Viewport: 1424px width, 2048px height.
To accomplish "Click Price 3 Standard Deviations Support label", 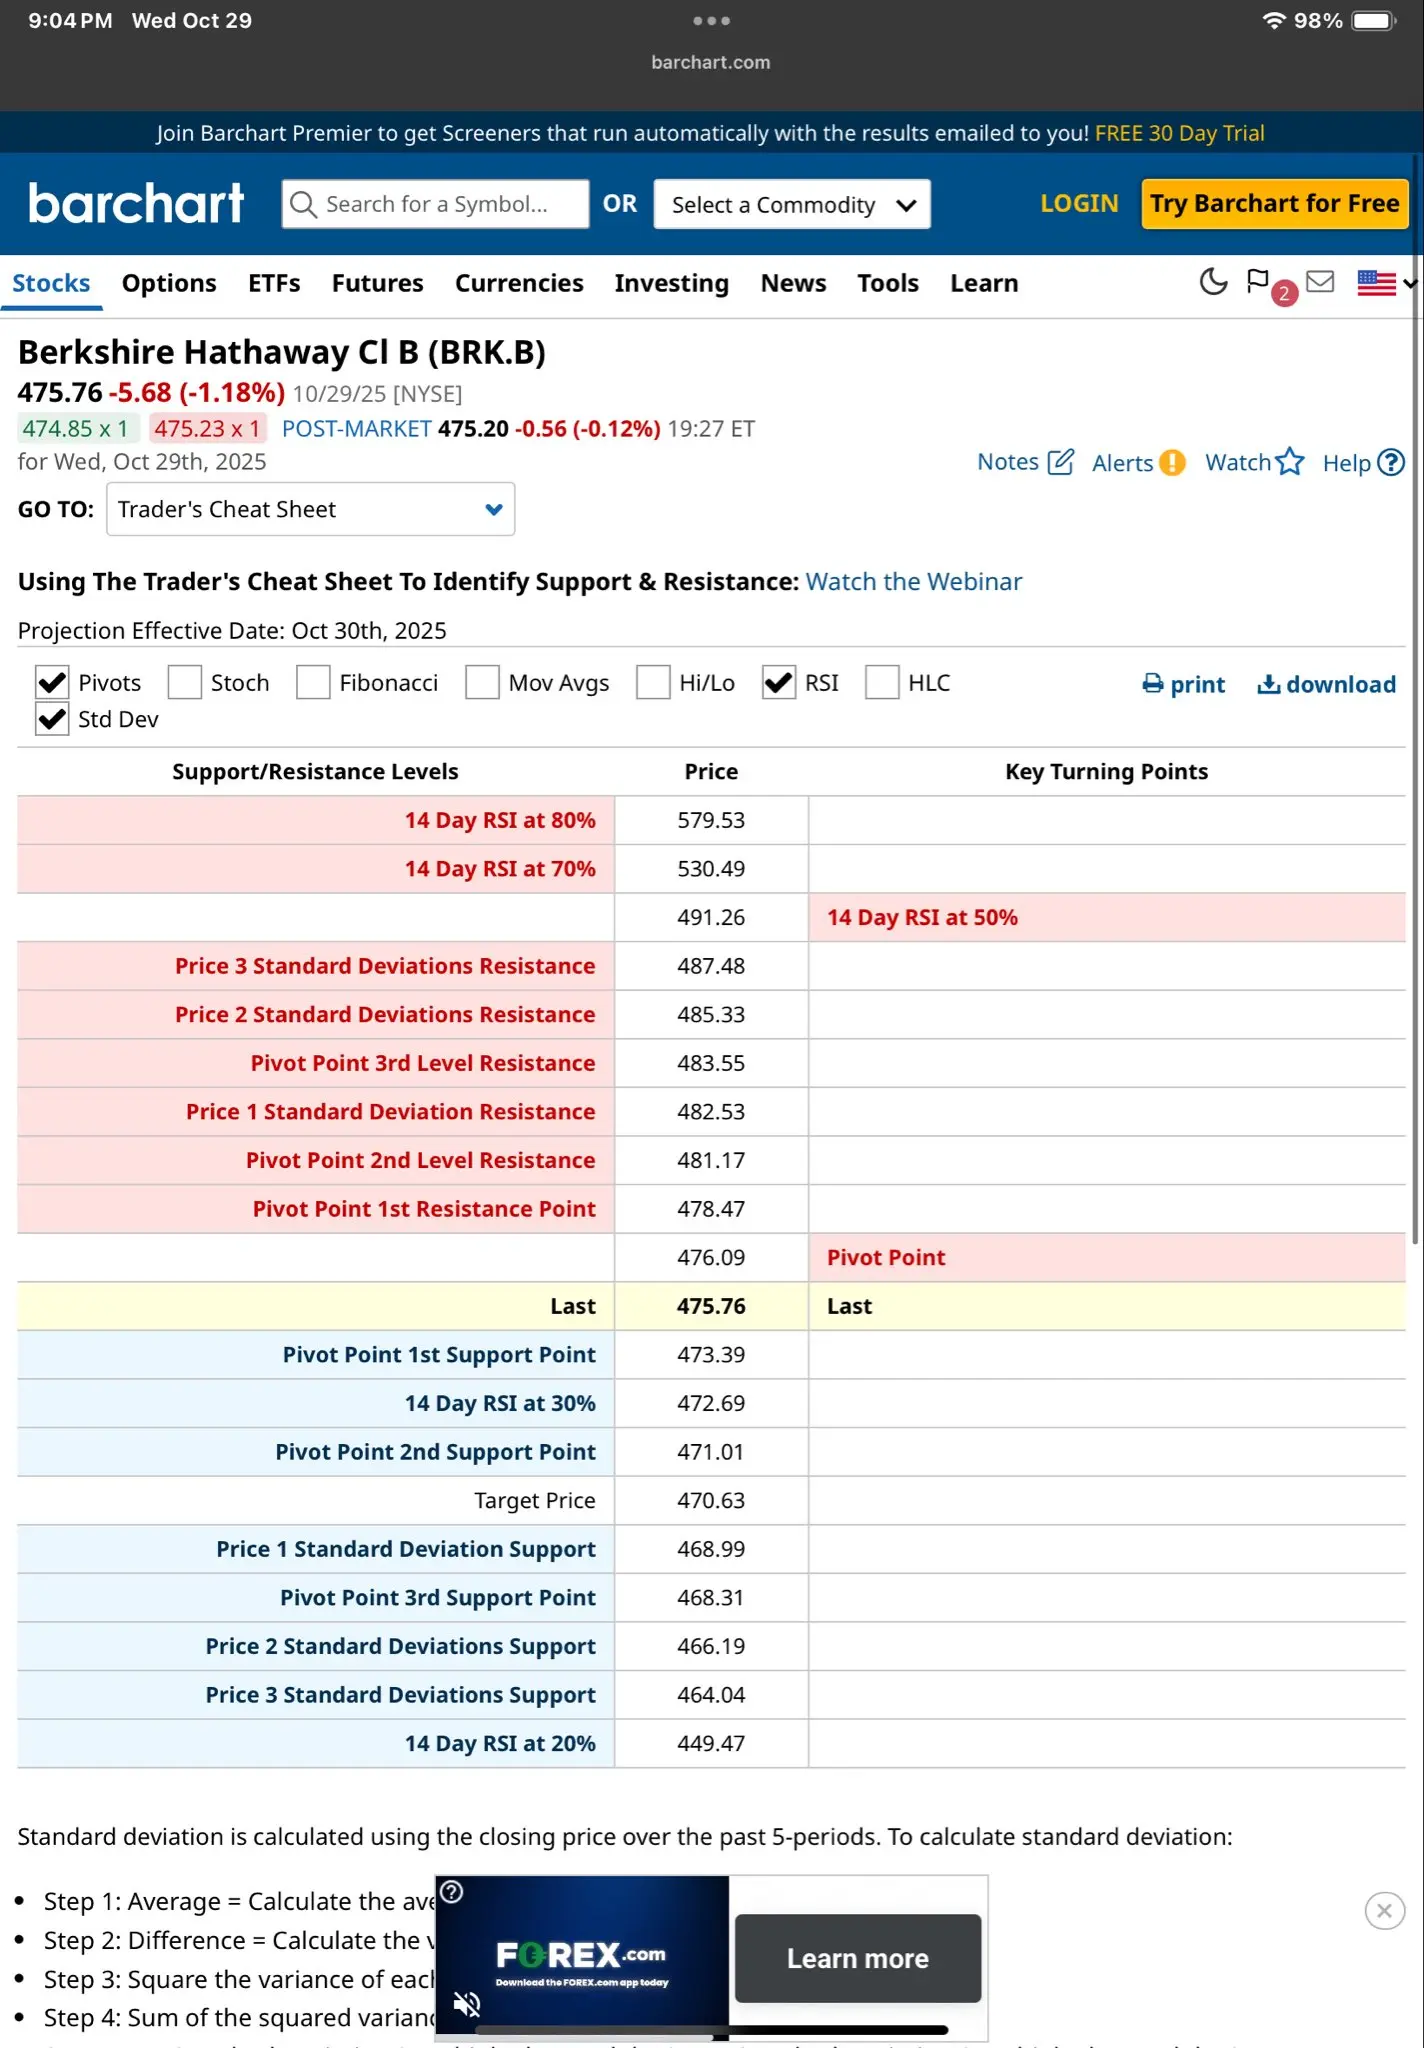I will pyautogui.click(x=401, y=1694).
